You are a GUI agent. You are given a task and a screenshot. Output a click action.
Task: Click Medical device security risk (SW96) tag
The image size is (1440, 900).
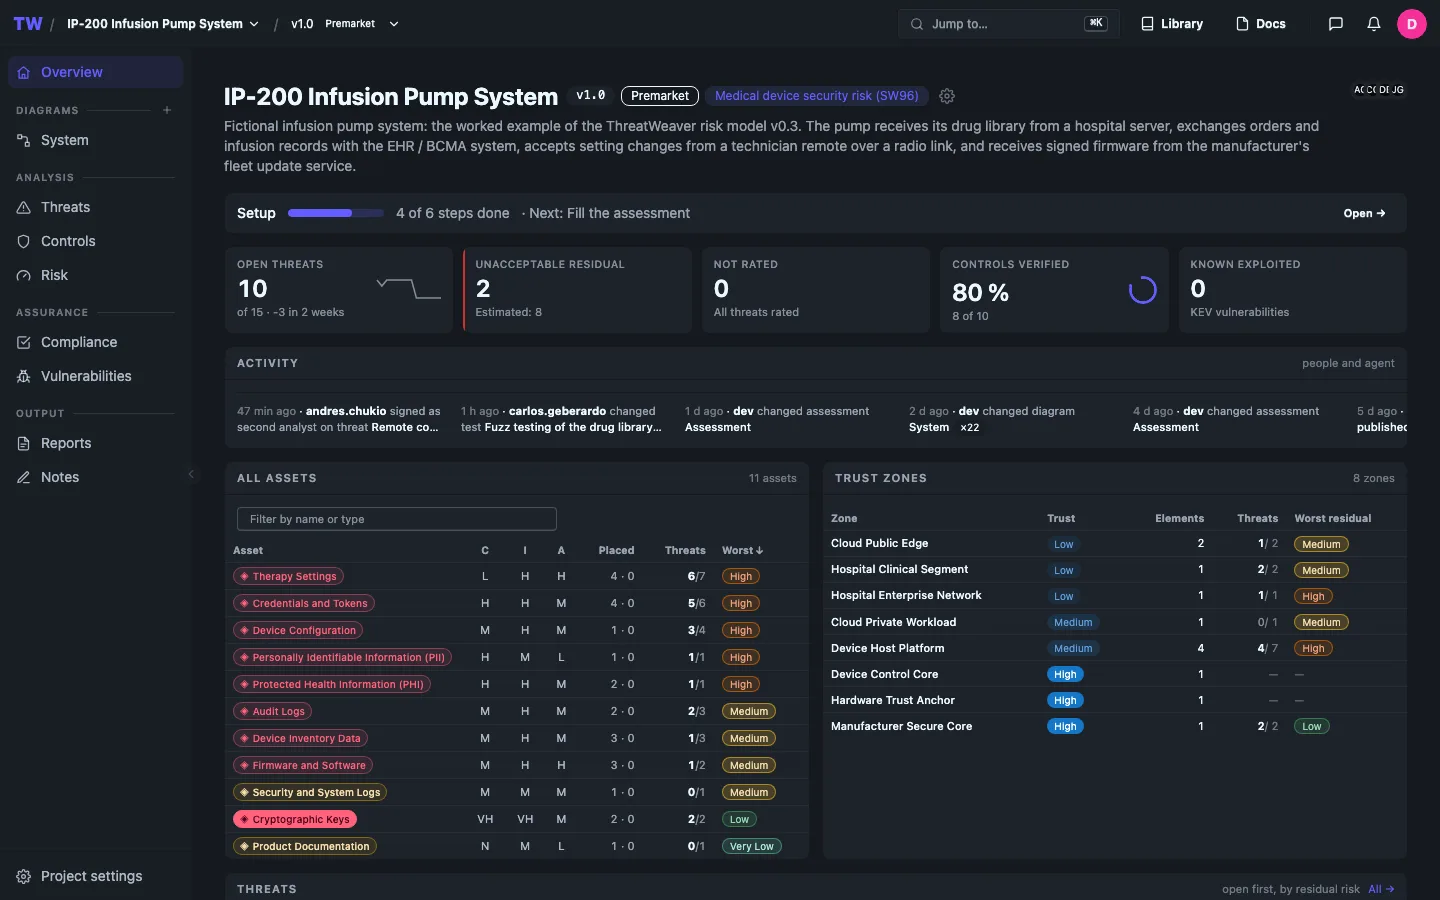816,96
